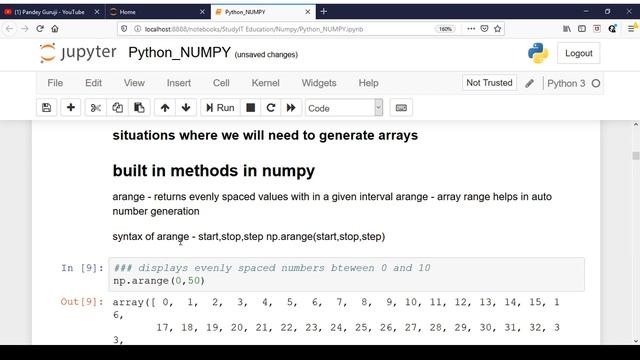Restart the kernel icon
640x360 pixels.
[x=271, y=108]
